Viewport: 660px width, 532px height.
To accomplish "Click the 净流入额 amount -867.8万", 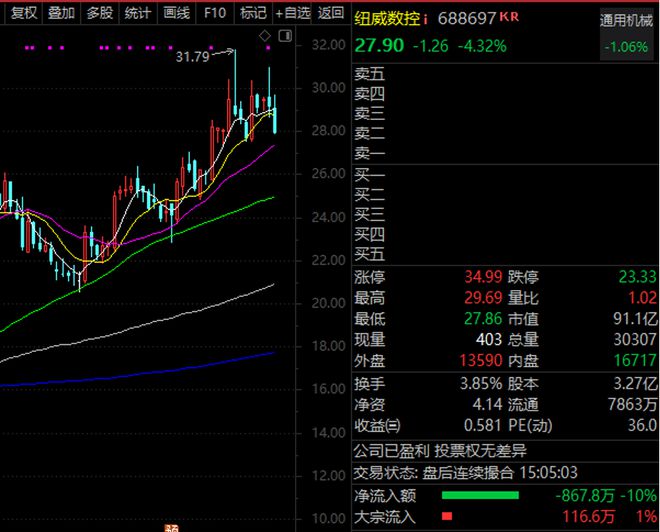I will (x=585, y=495).
